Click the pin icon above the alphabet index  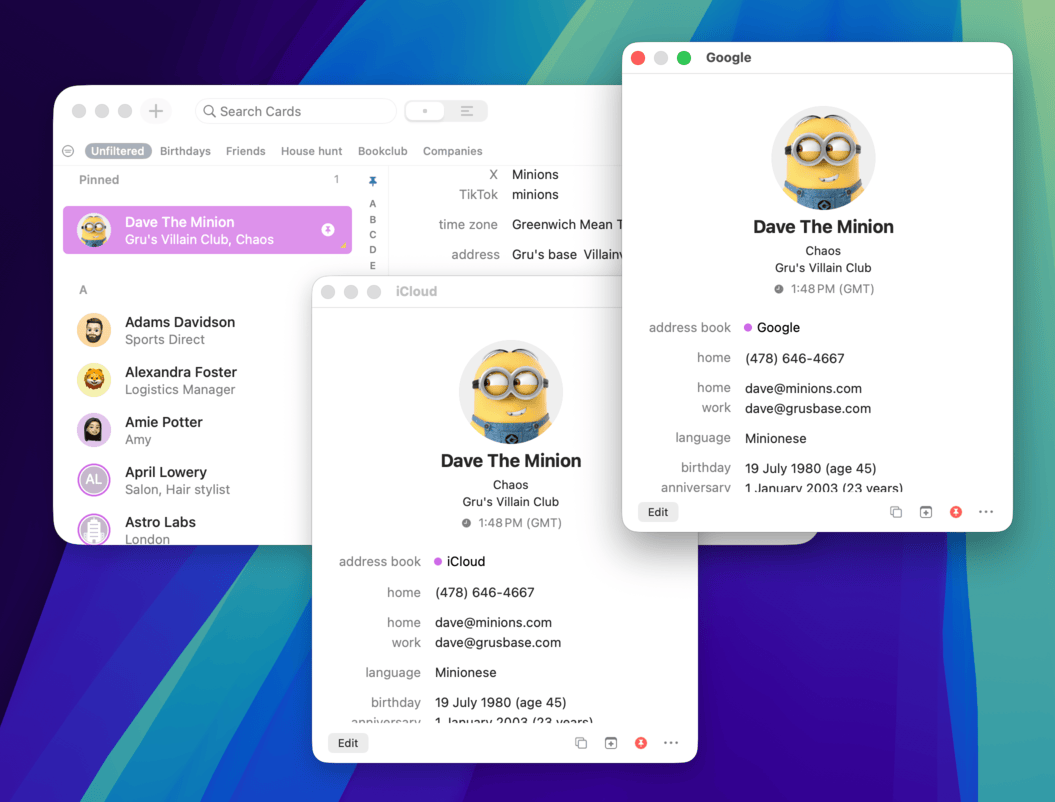(372, 180)
